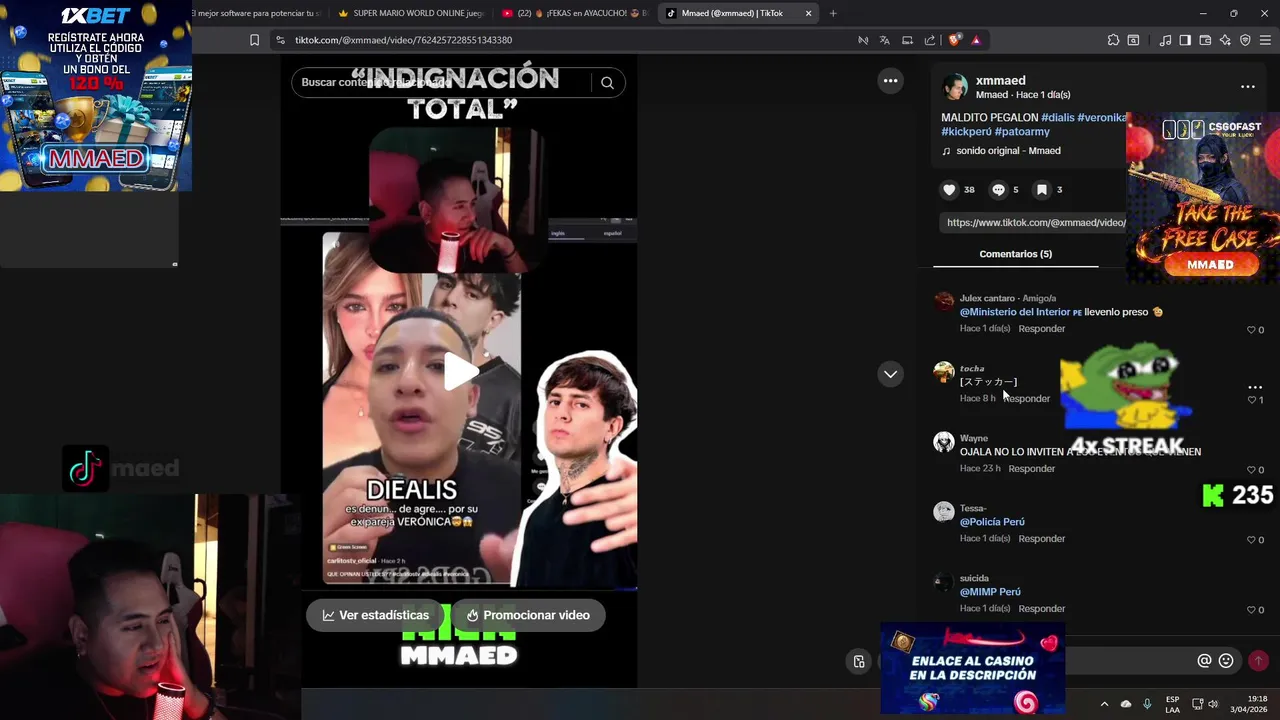This screenshot has height=720, width=1280.
Task: Open Brave Wallet icon
Action: [1205, 40]
